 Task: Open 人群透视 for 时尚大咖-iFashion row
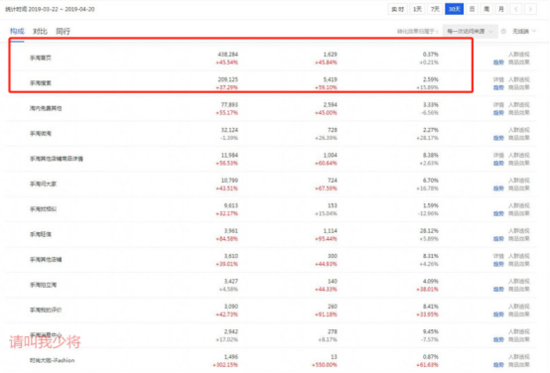coord(519,357)
